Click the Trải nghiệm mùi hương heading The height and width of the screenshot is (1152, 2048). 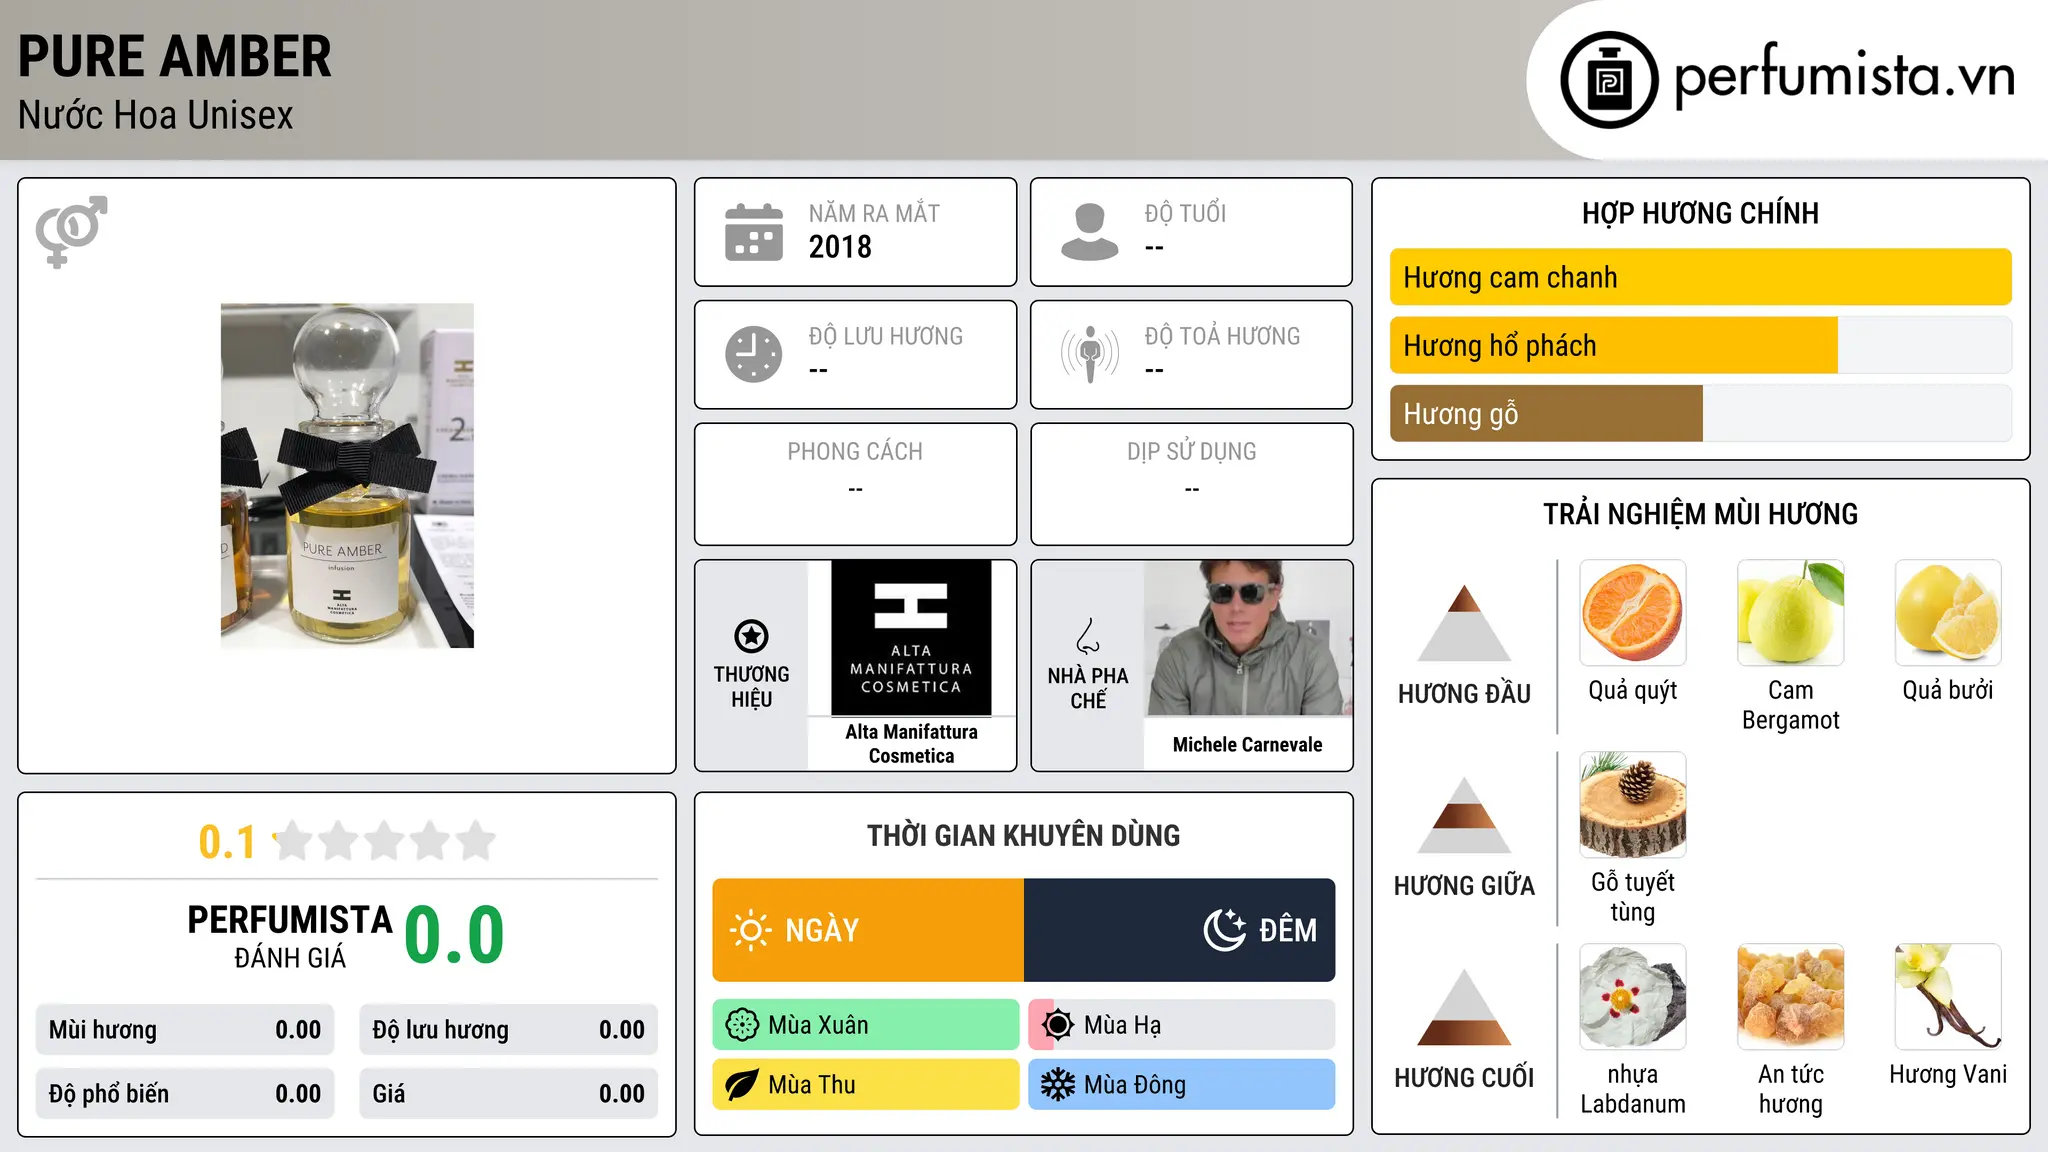point(1701,514)
